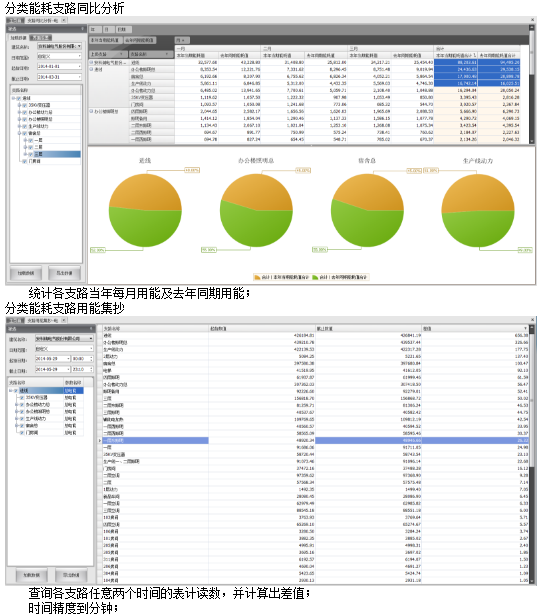The width and height of the screenshot is (541, 616).
Task: Toggle the 35KV变压器 checkbox in lower tree
Action: click(22, 398)
